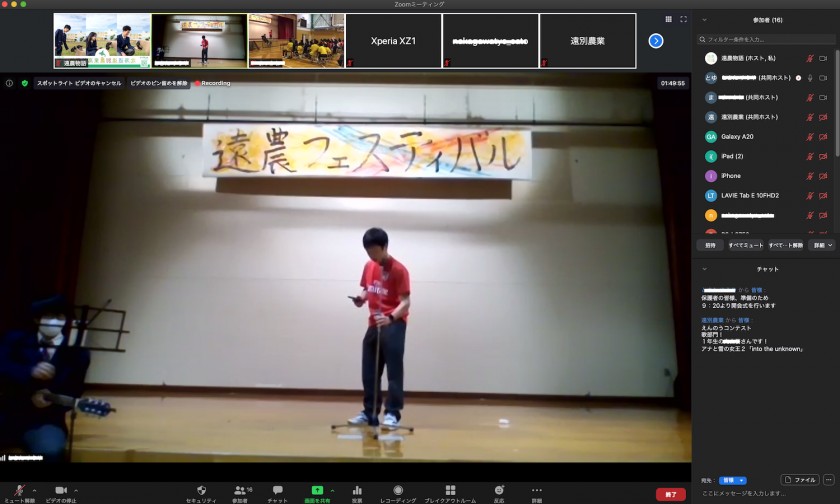Toggle video icon for 遠農物語 (host) row
The image size is (840, 504).
(823, 58)
